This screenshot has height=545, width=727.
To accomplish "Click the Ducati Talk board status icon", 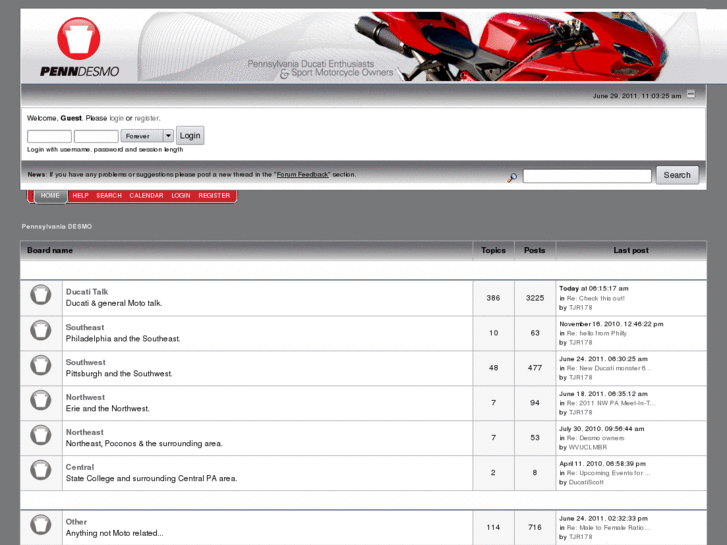I will (x=41, y=295).
